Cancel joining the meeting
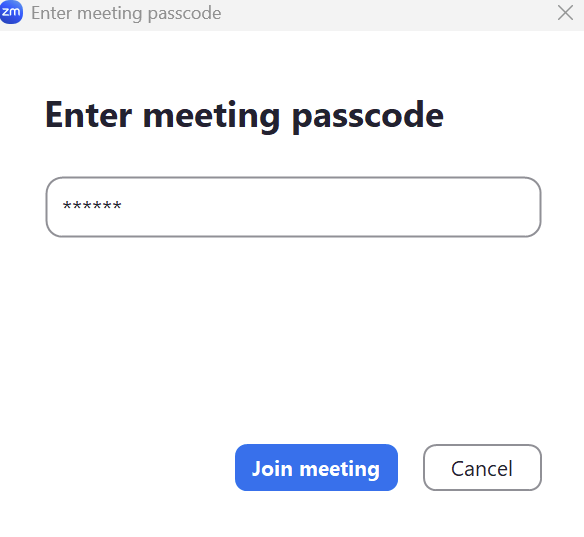 coord(482,467)
